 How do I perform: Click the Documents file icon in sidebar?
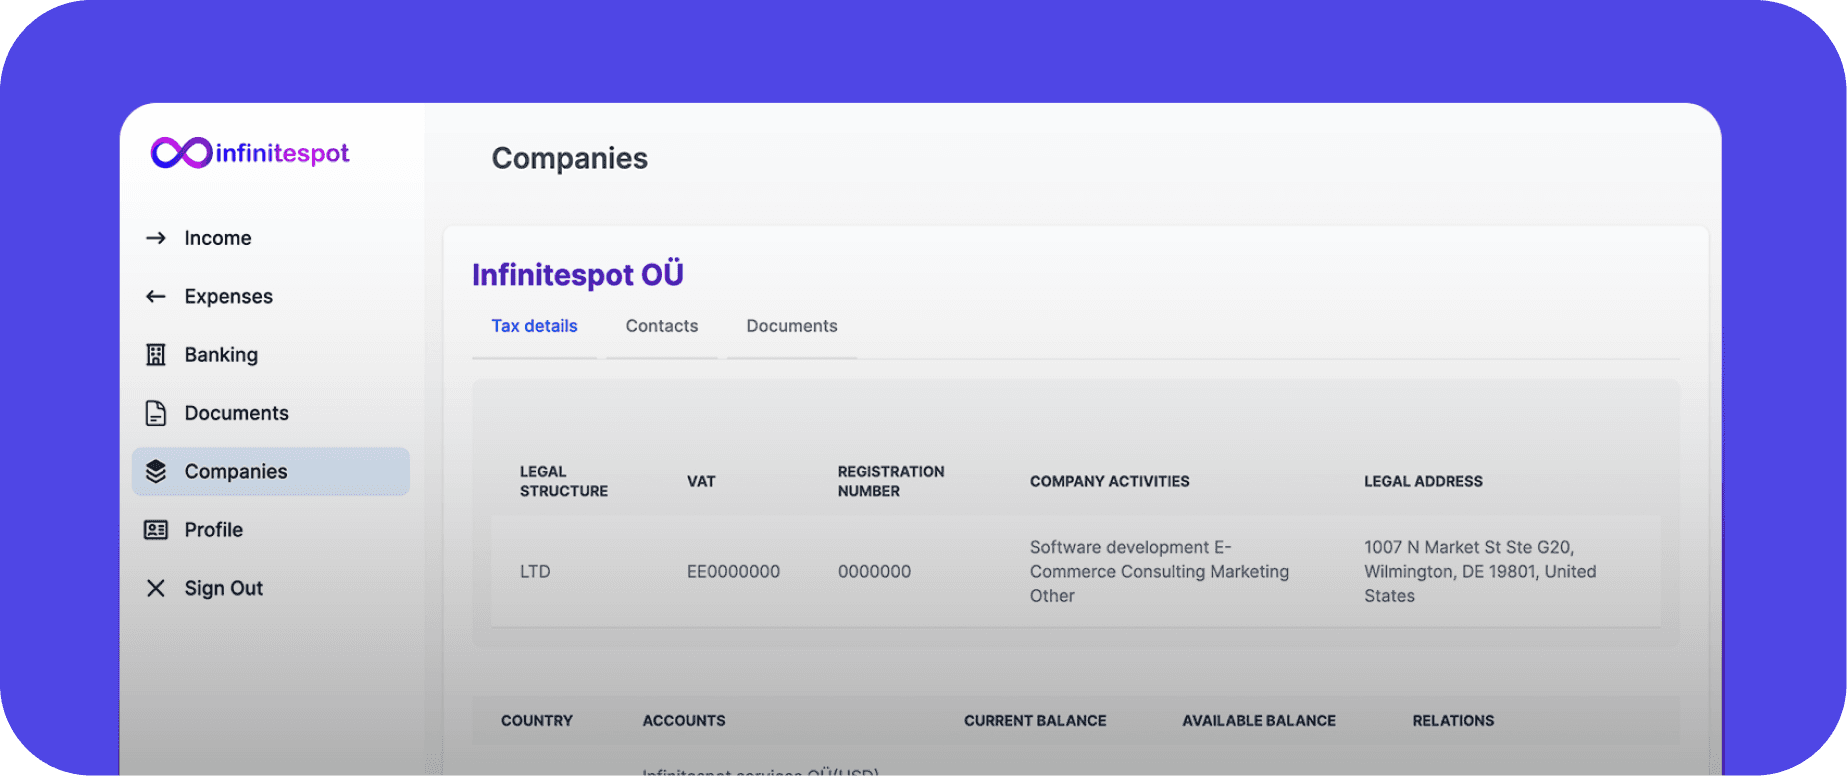156,413
